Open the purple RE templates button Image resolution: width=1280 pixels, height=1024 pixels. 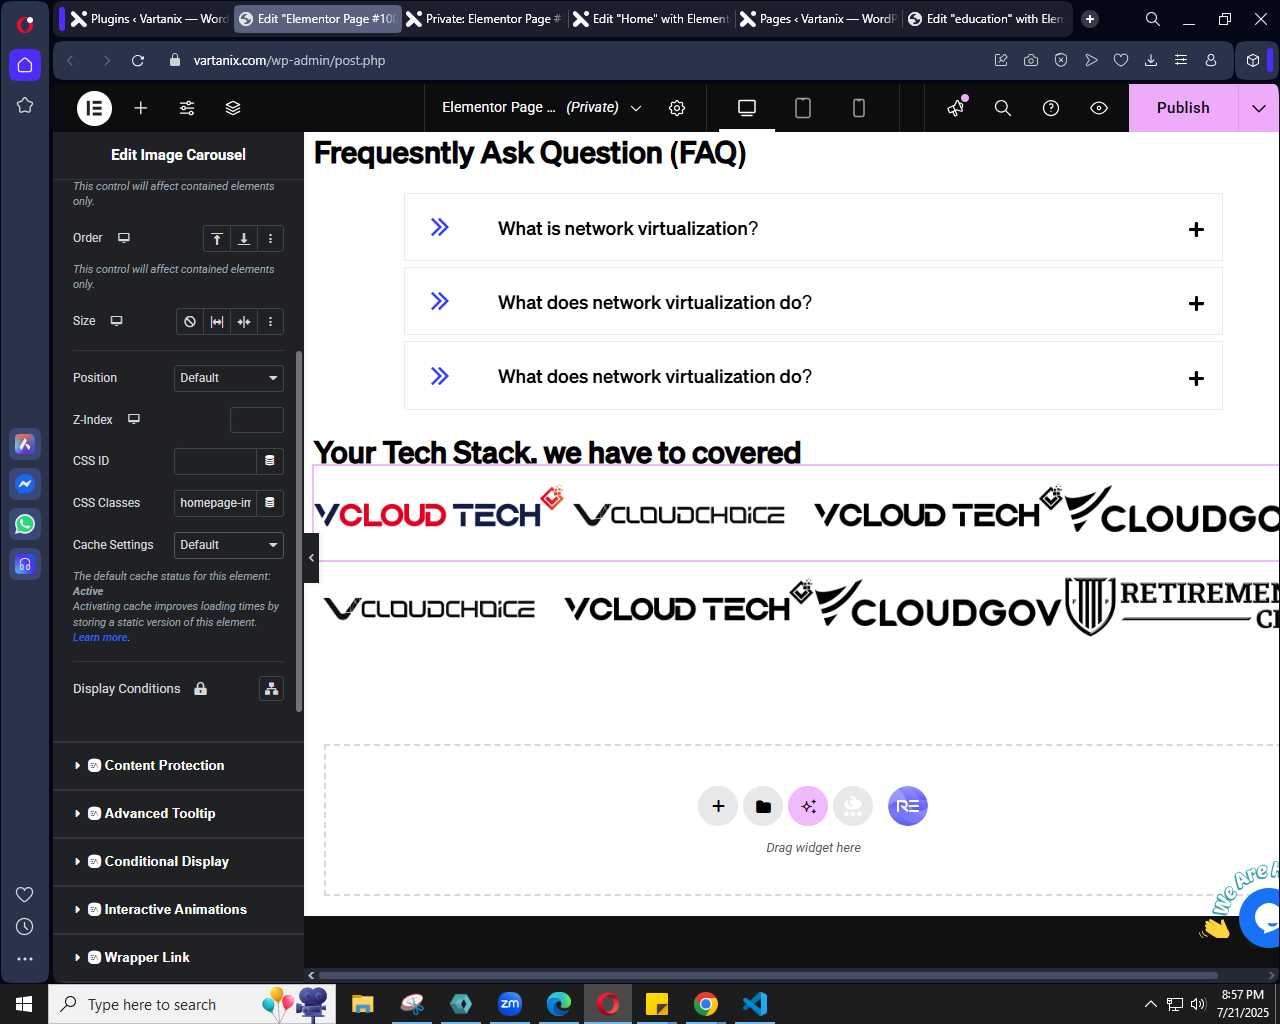point(908,806)
